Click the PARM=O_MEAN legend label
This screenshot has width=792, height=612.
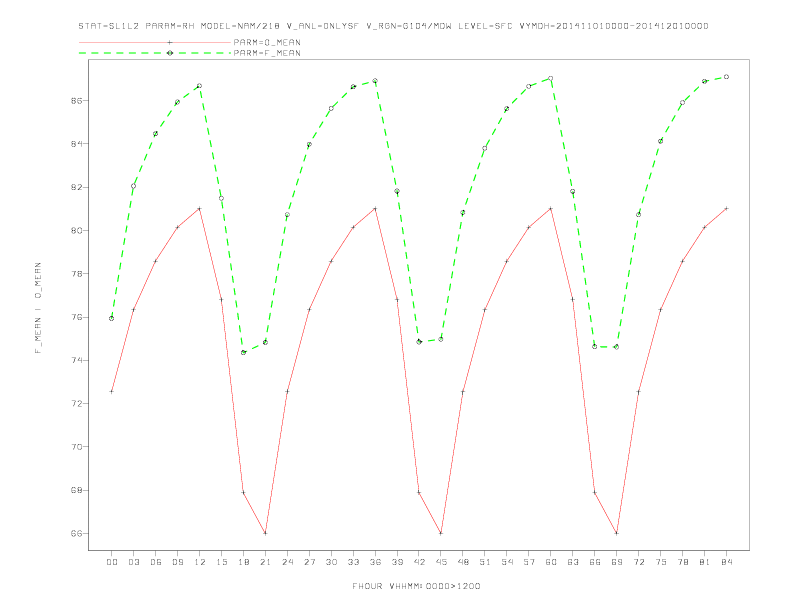(267, 42)
